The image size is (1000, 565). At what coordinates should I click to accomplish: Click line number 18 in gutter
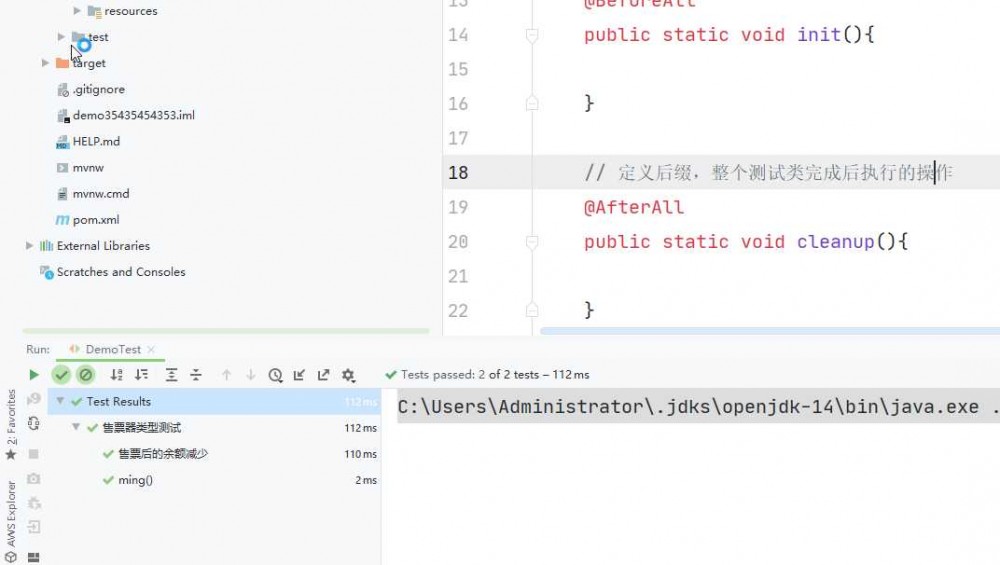pyautogui.click(x=459, y=173)
